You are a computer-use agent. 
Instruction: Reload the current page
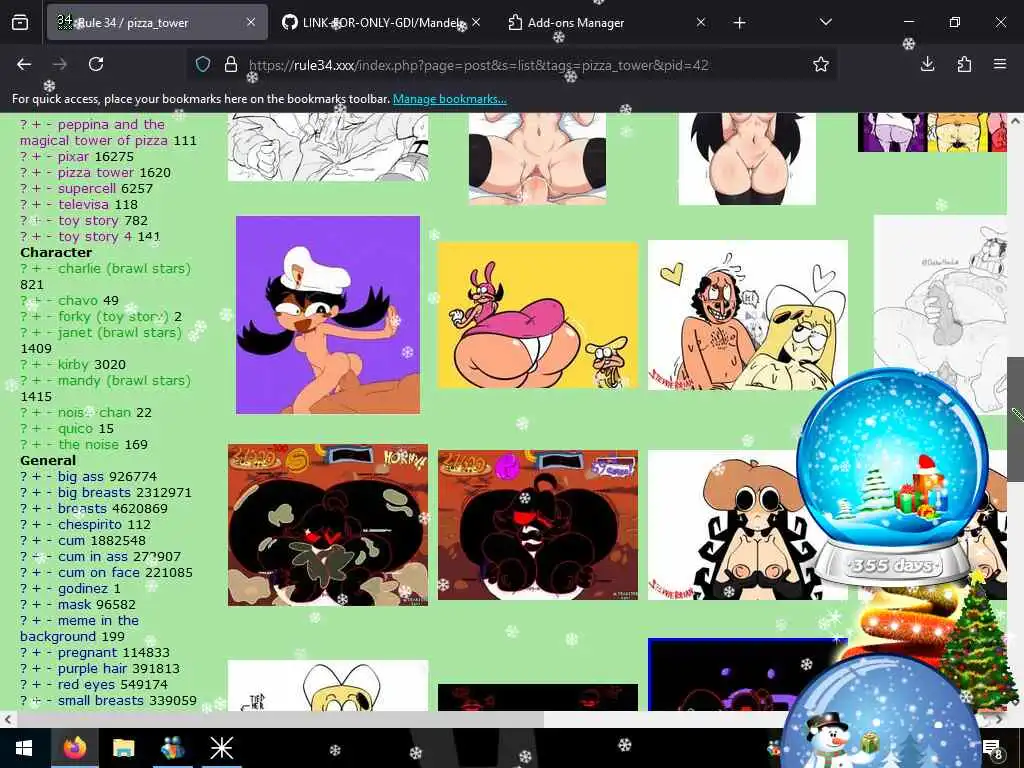(x=96, y=64)
